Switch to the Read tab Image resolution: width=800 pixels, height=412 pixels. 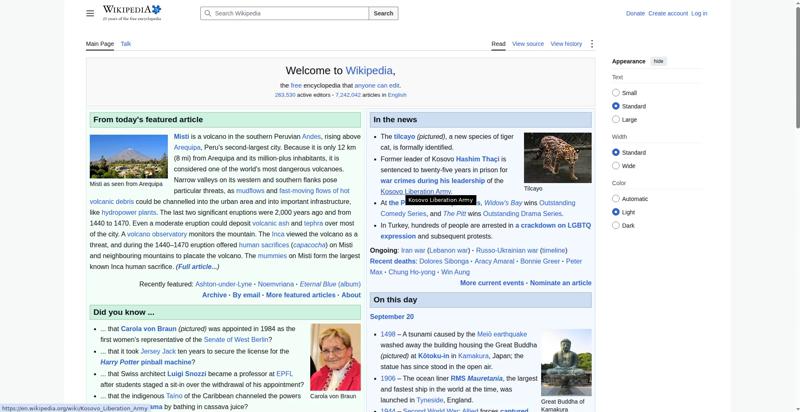498,44
